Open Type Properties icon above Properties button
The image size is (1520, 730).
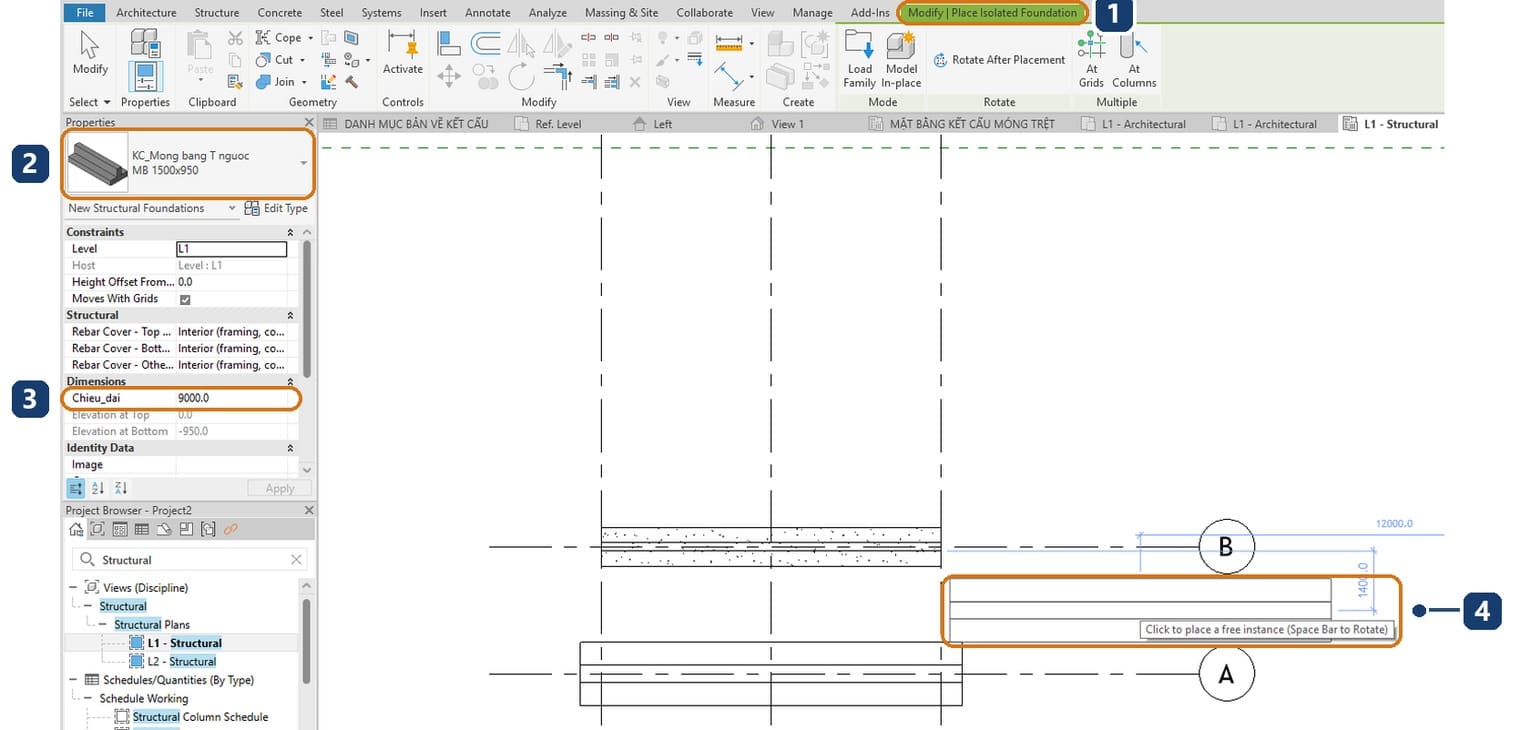click(x=146, y=42)
